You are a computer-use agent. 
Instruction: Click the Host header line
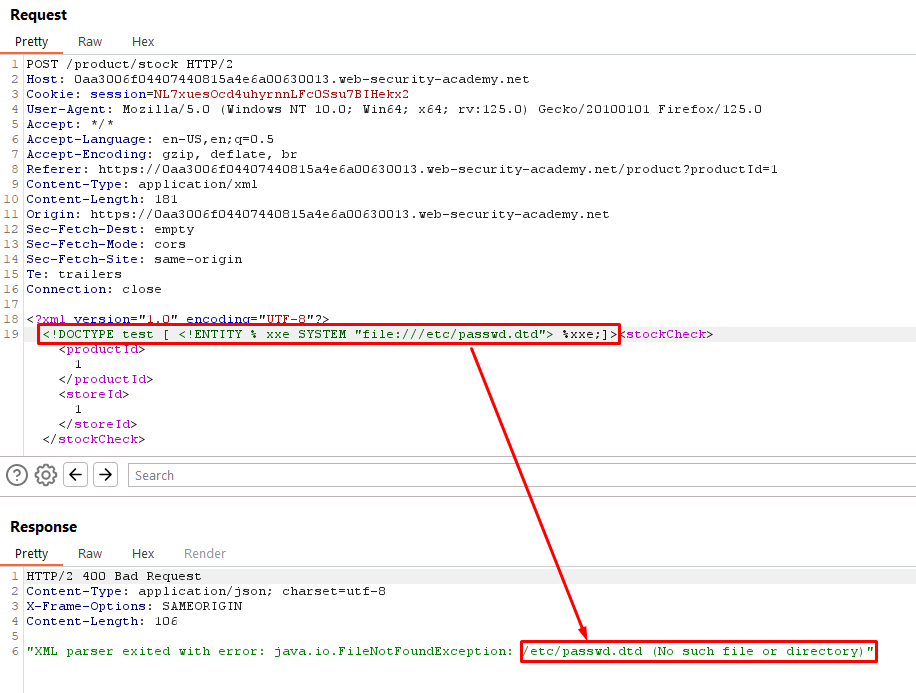277,79
